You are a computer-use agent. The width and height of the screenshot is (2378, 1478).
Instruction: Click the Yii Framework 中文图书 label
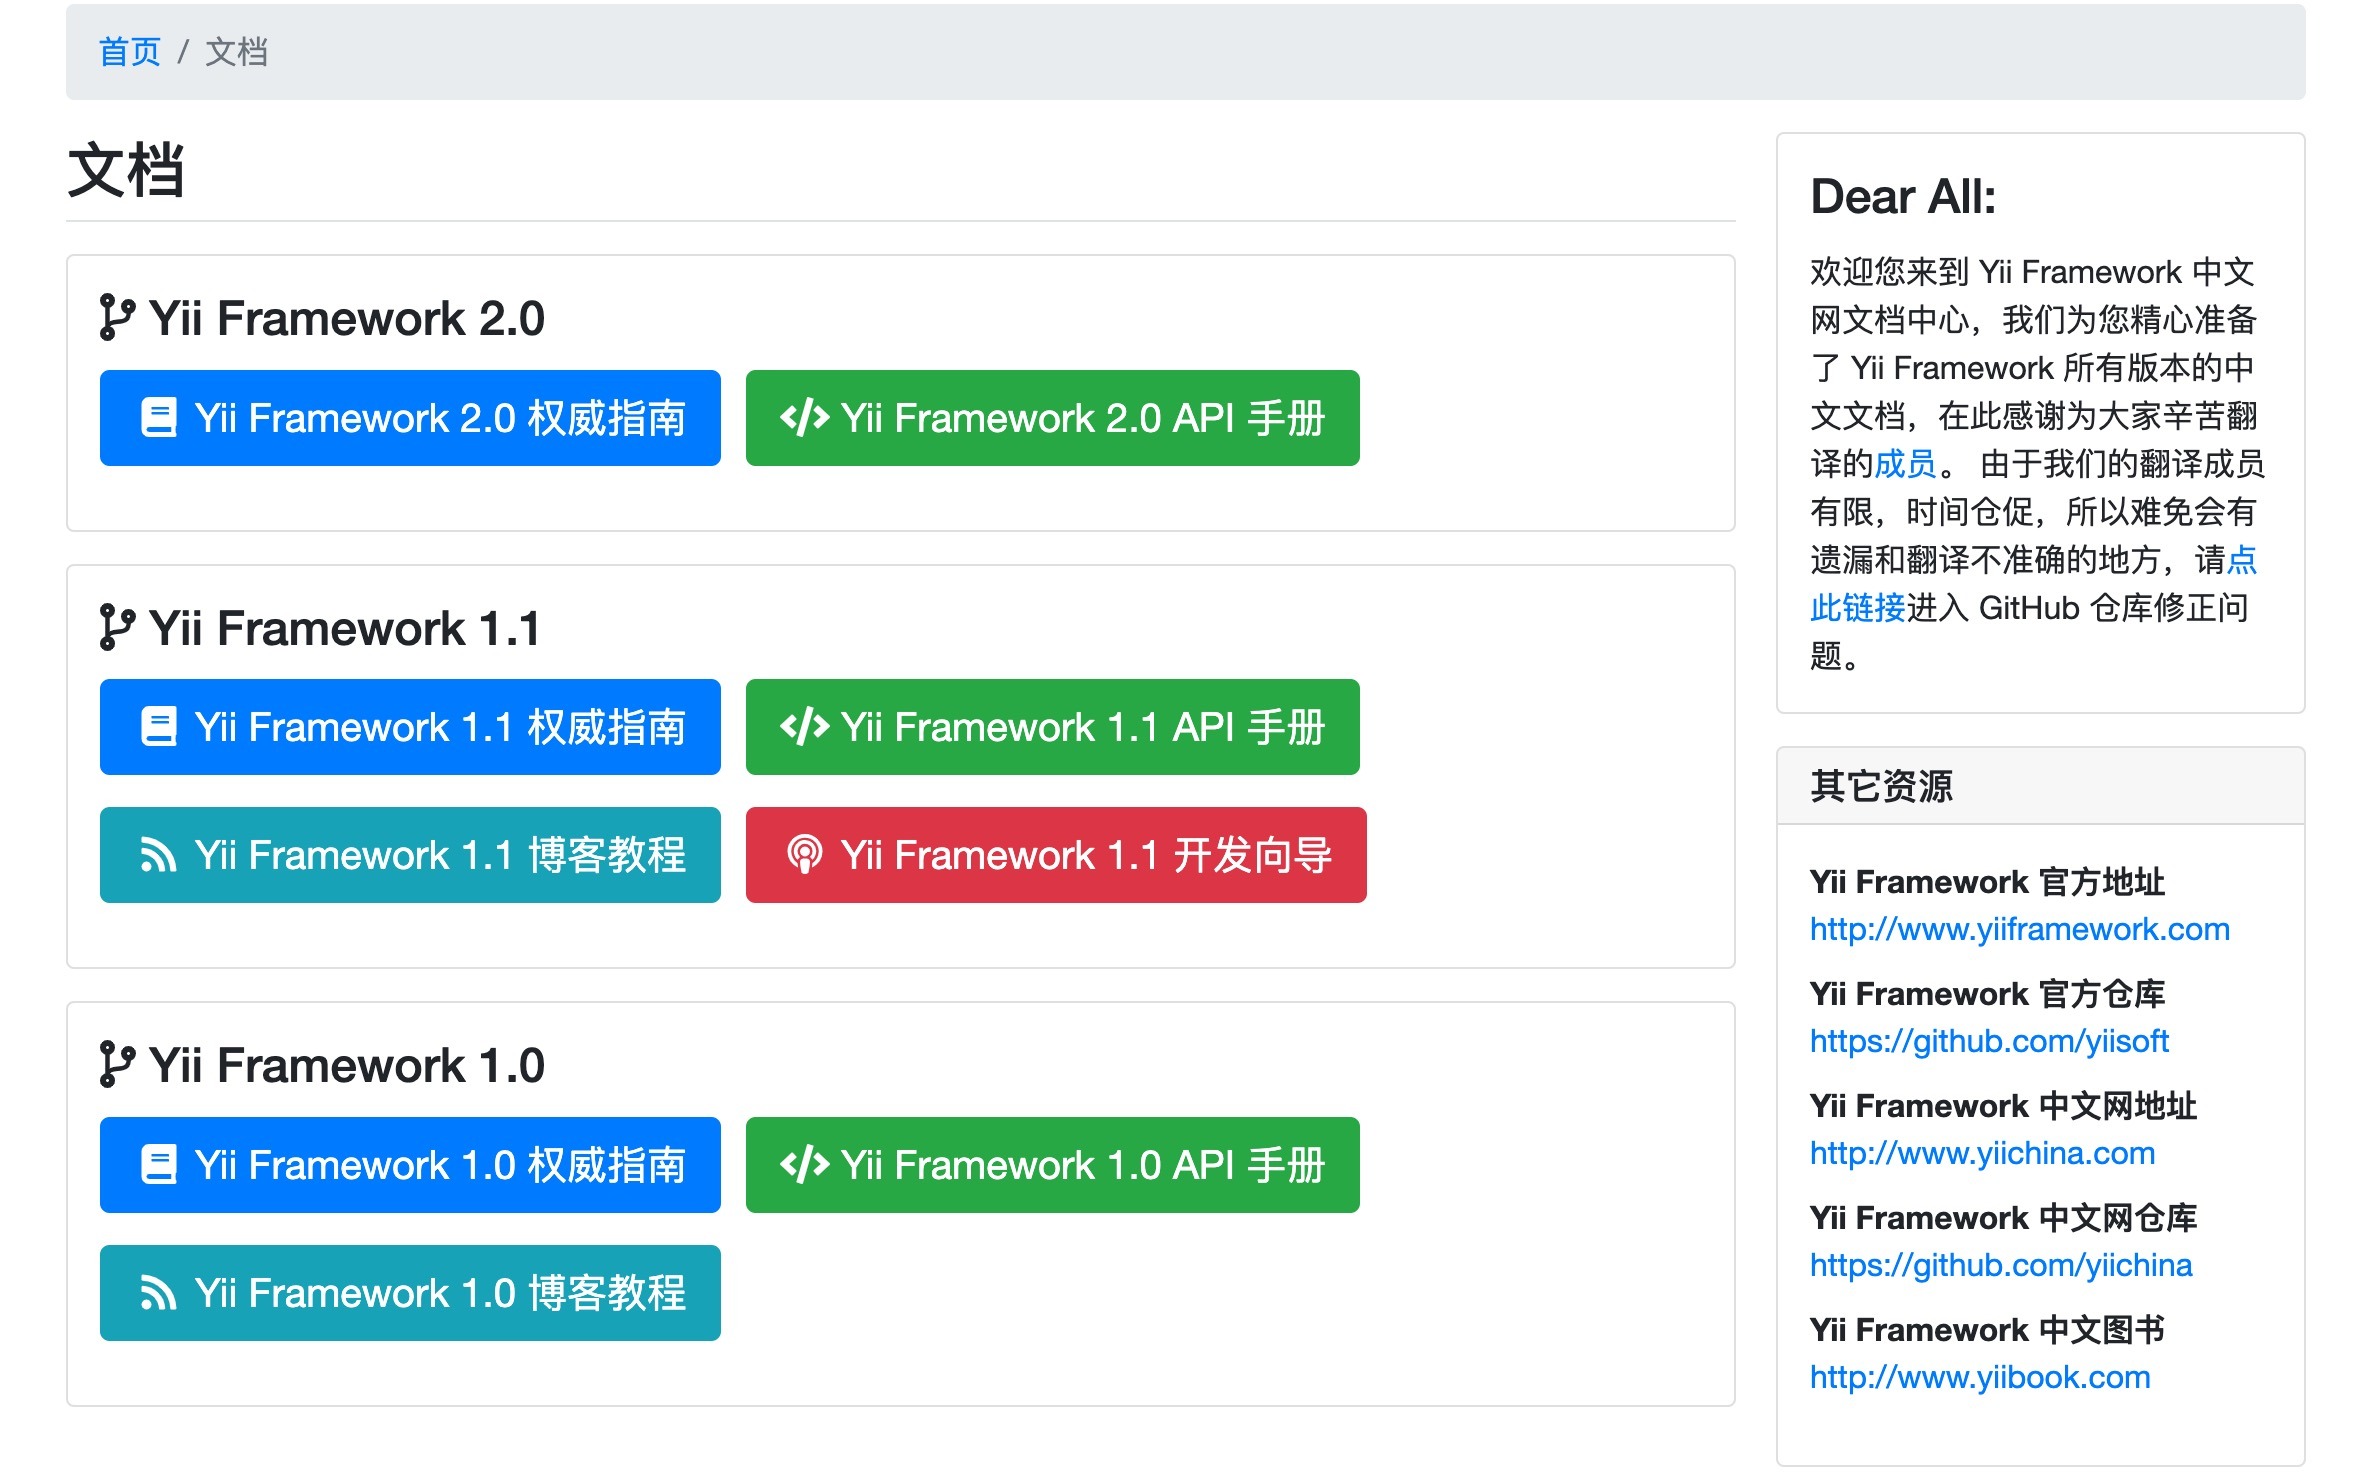coord(1987,1330)
